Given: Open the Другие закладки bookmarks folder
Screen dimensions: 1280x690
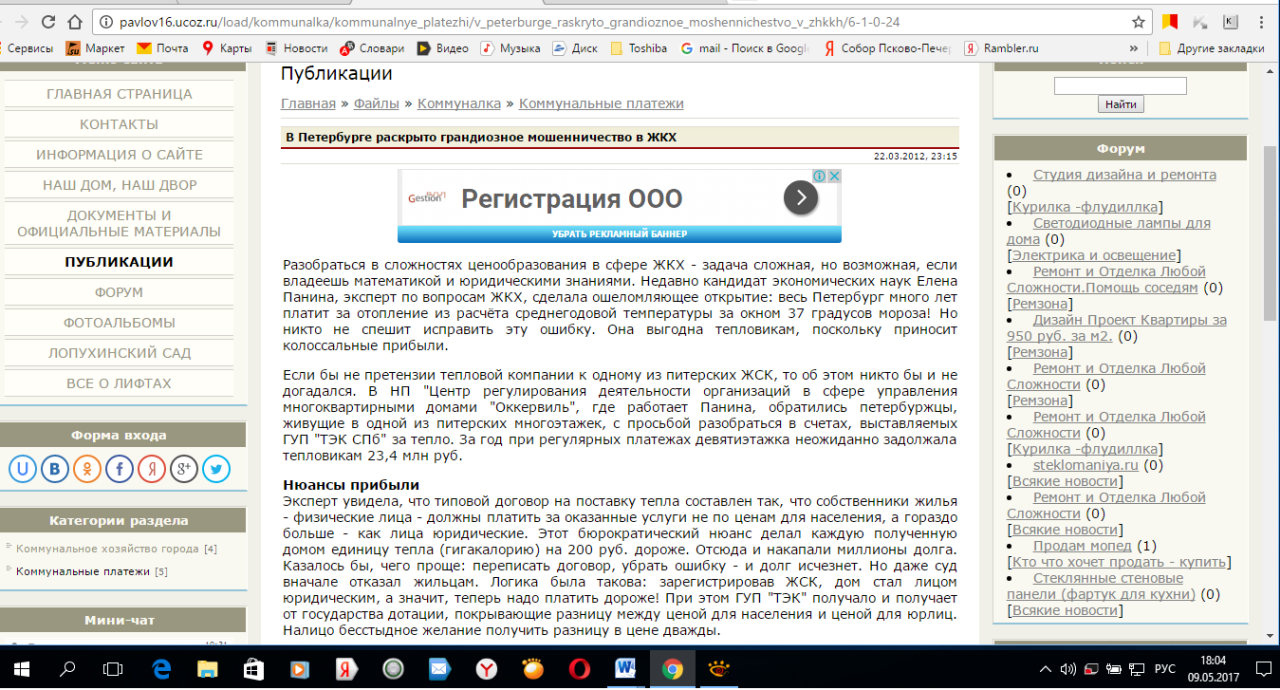Looking at the screenshot, I should pyautogui.click(x=1211, y=48).
